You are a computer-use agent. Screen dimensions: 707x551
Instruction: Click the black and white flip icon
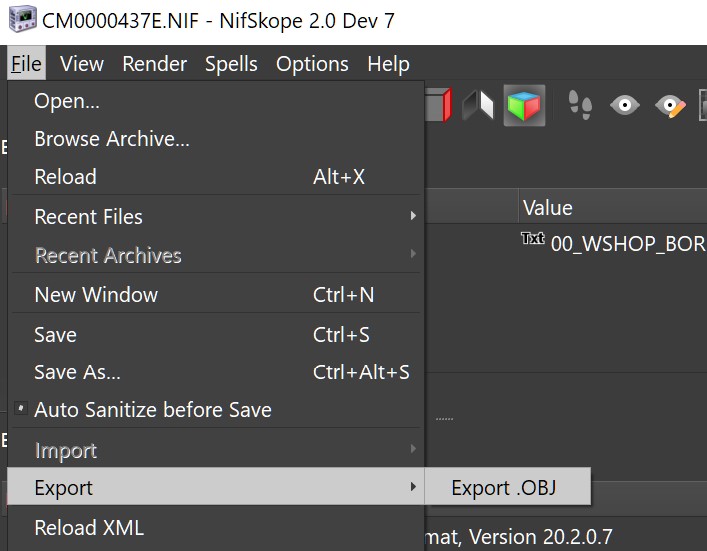coord(478,105)
